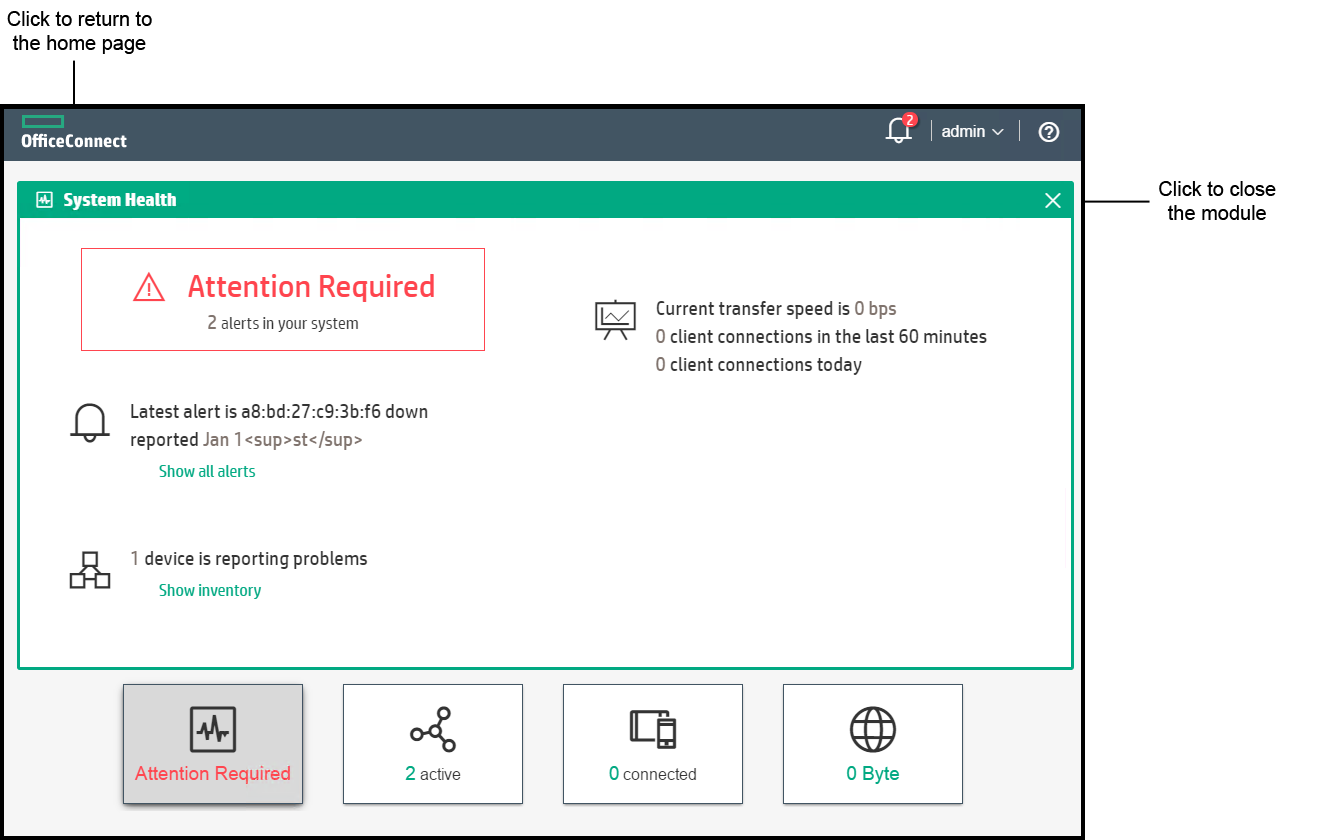Click the System Health pulse icon in panel title

coord(44,200)
